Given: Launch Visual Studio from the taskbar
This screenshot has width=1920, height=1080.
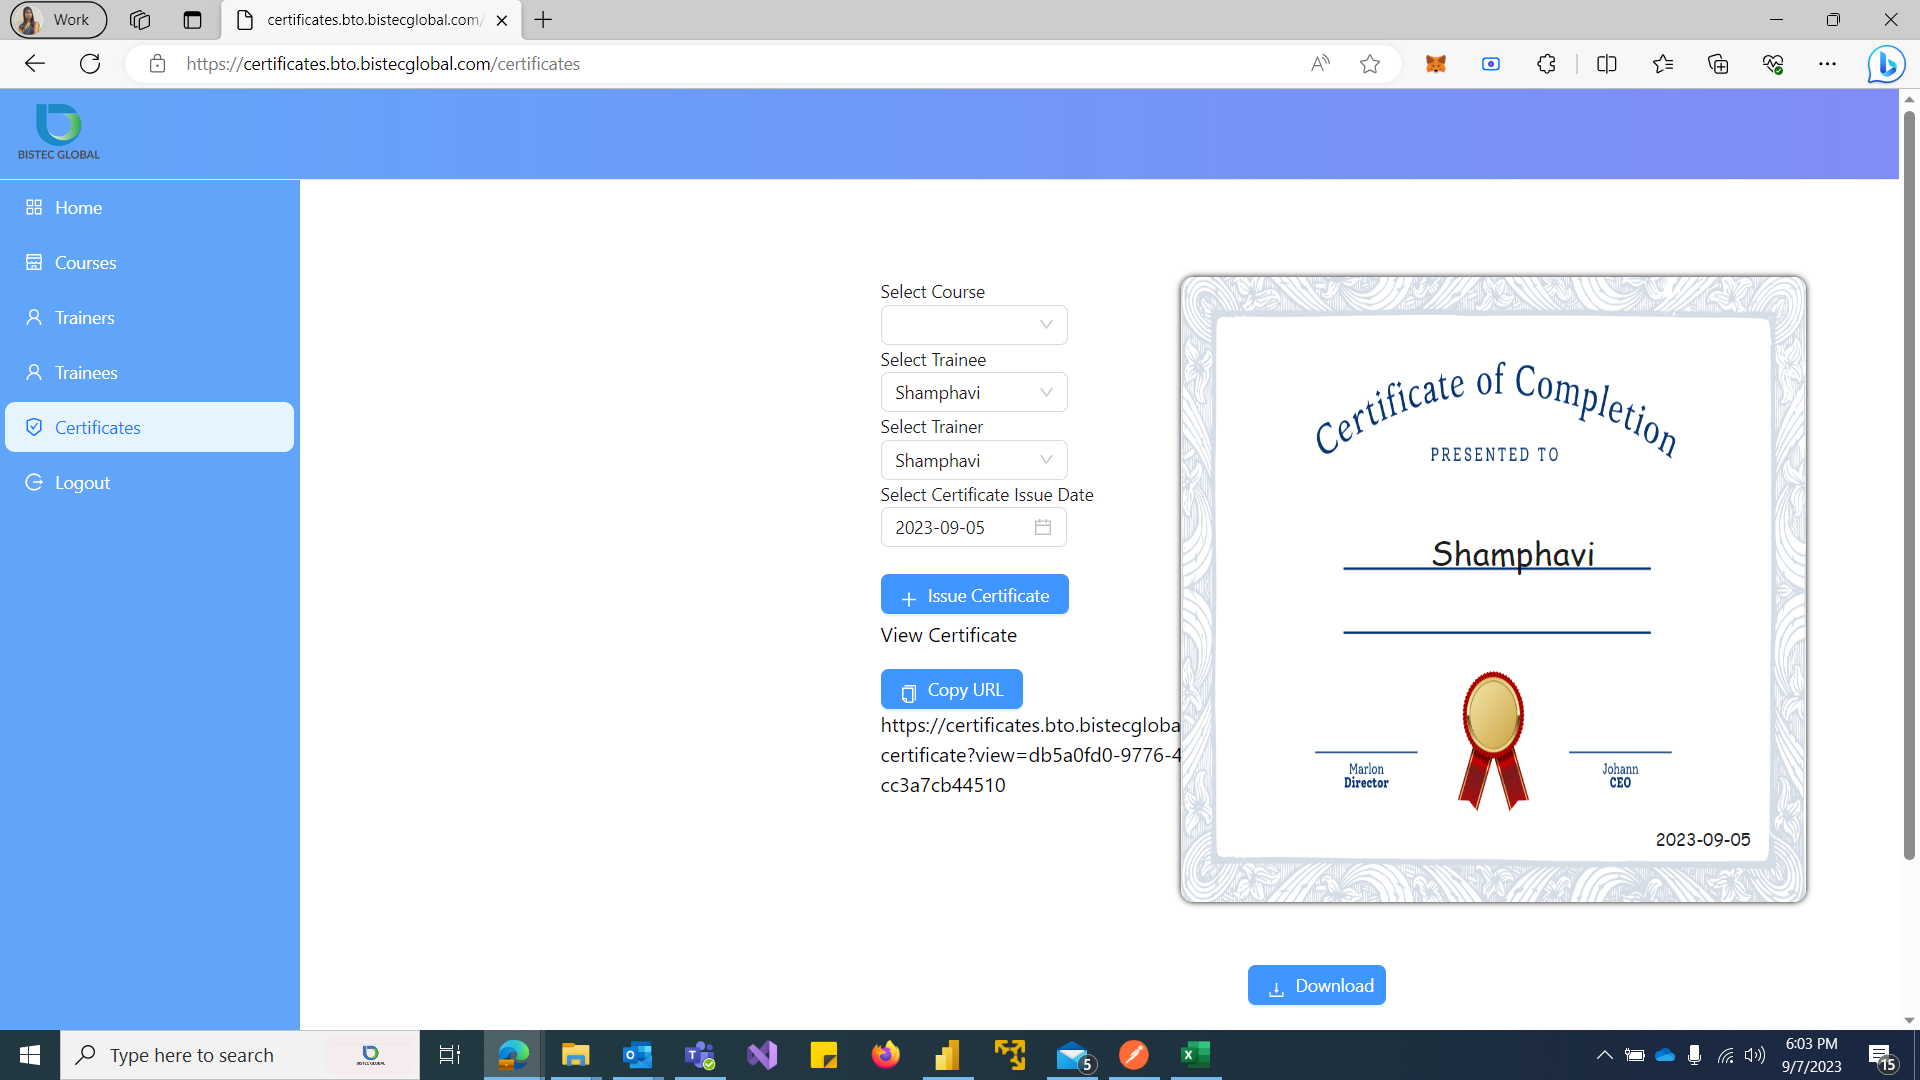Looking at the screenshot, I should pos(762,1055).
